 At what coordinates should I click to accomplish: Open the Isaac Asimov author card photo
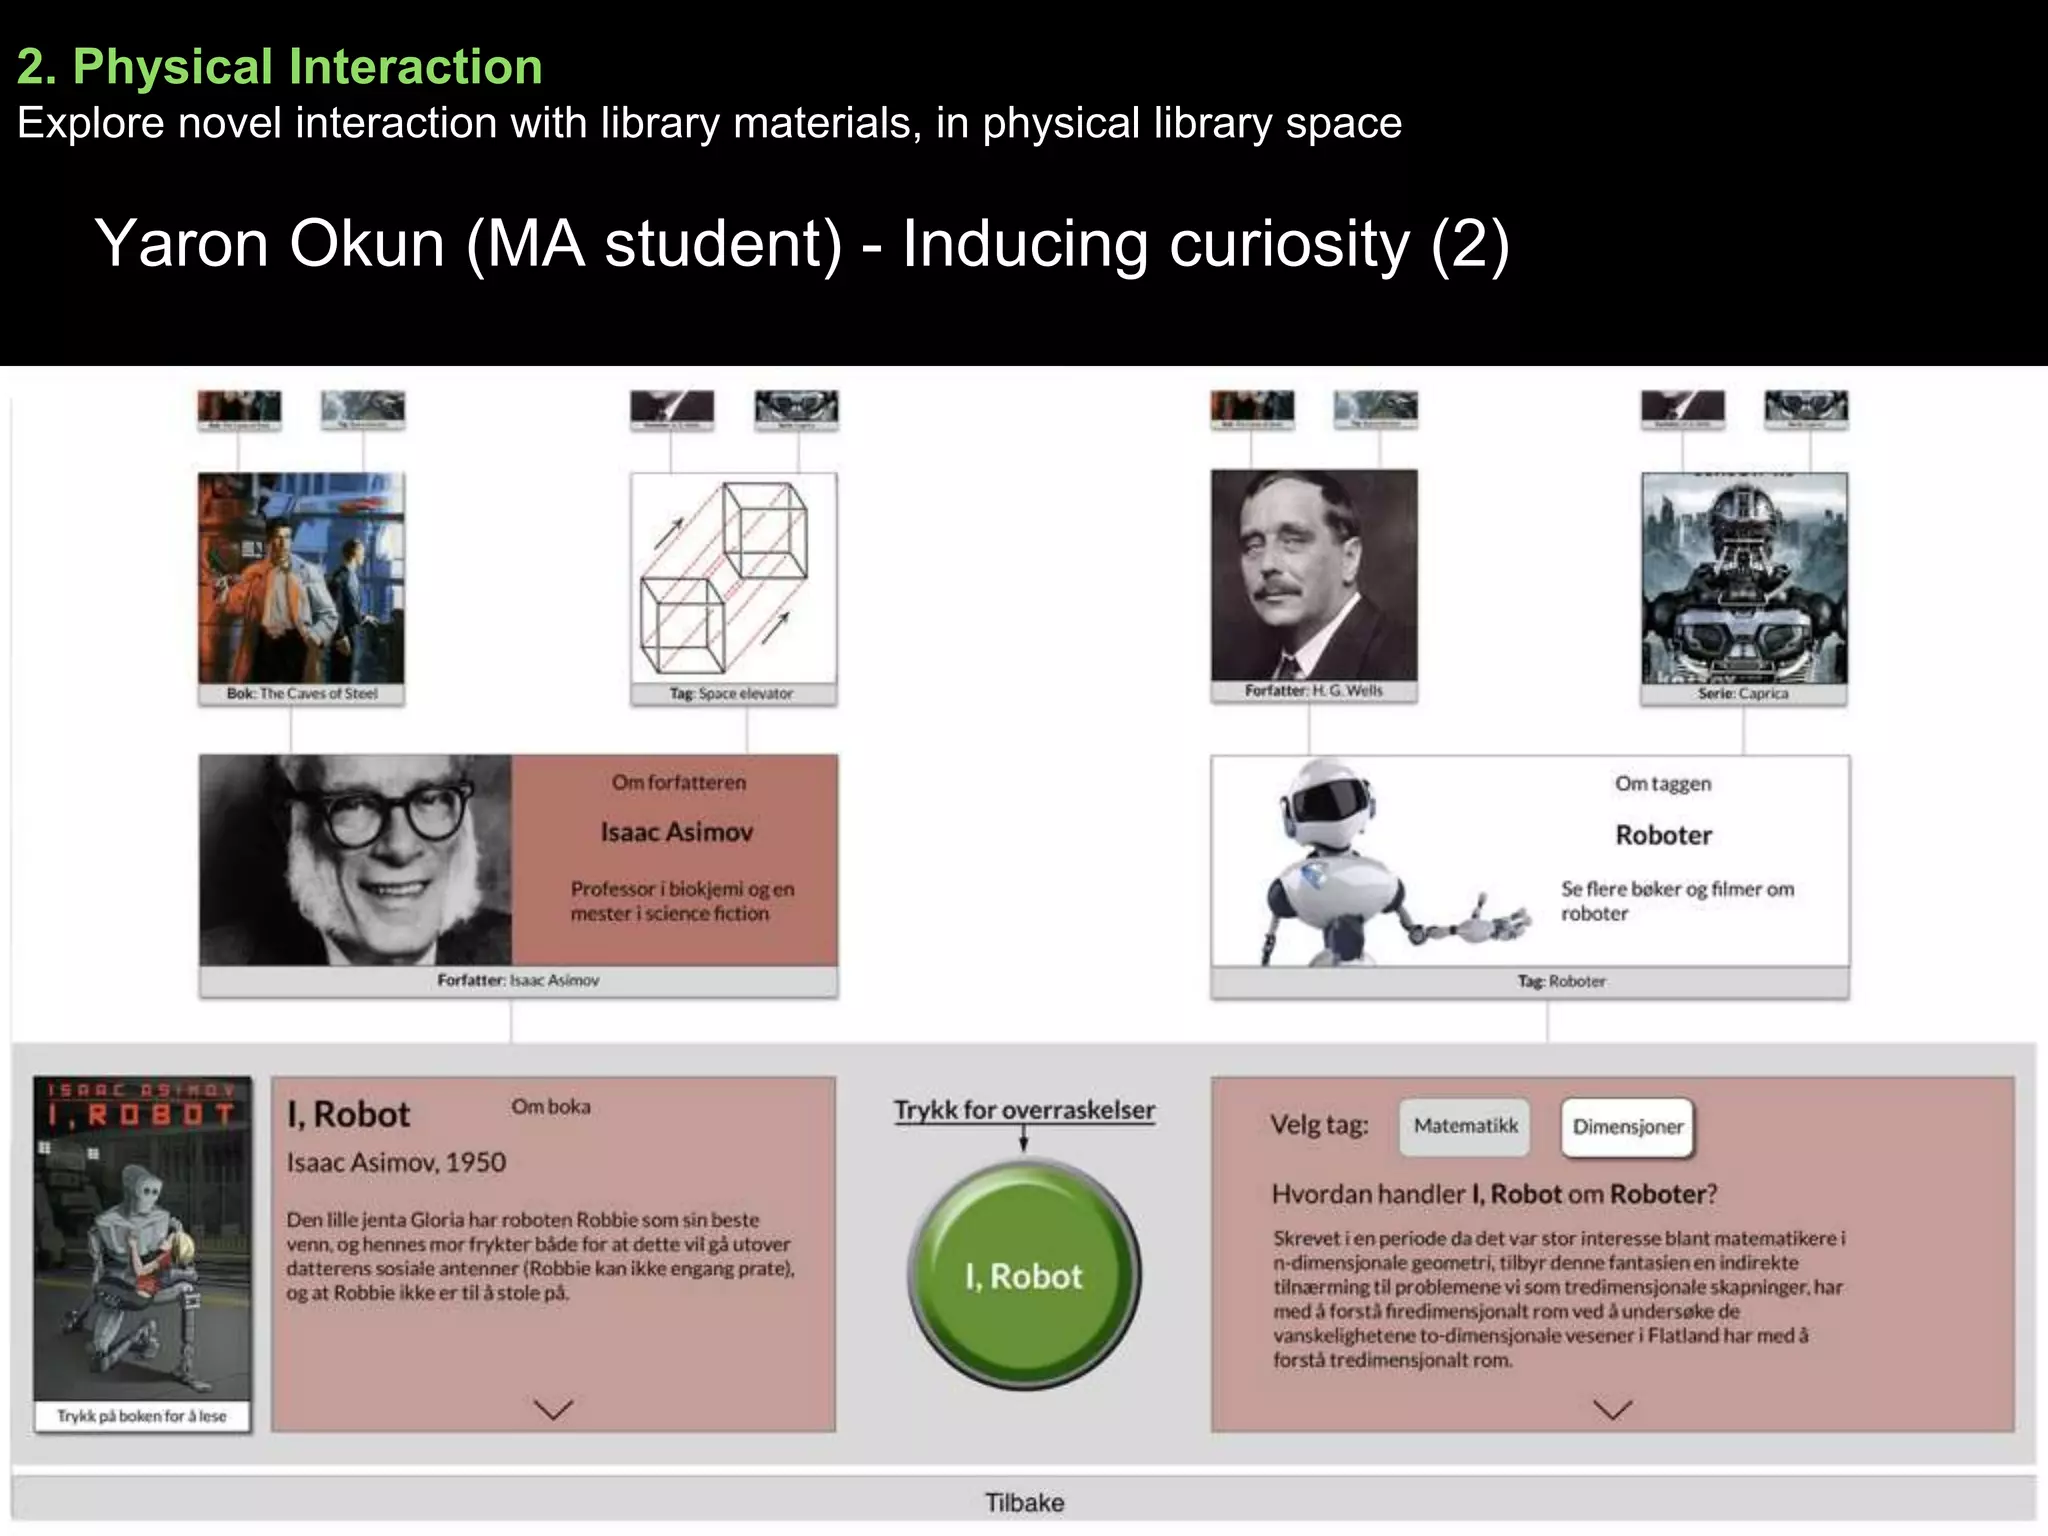point(356,860)
